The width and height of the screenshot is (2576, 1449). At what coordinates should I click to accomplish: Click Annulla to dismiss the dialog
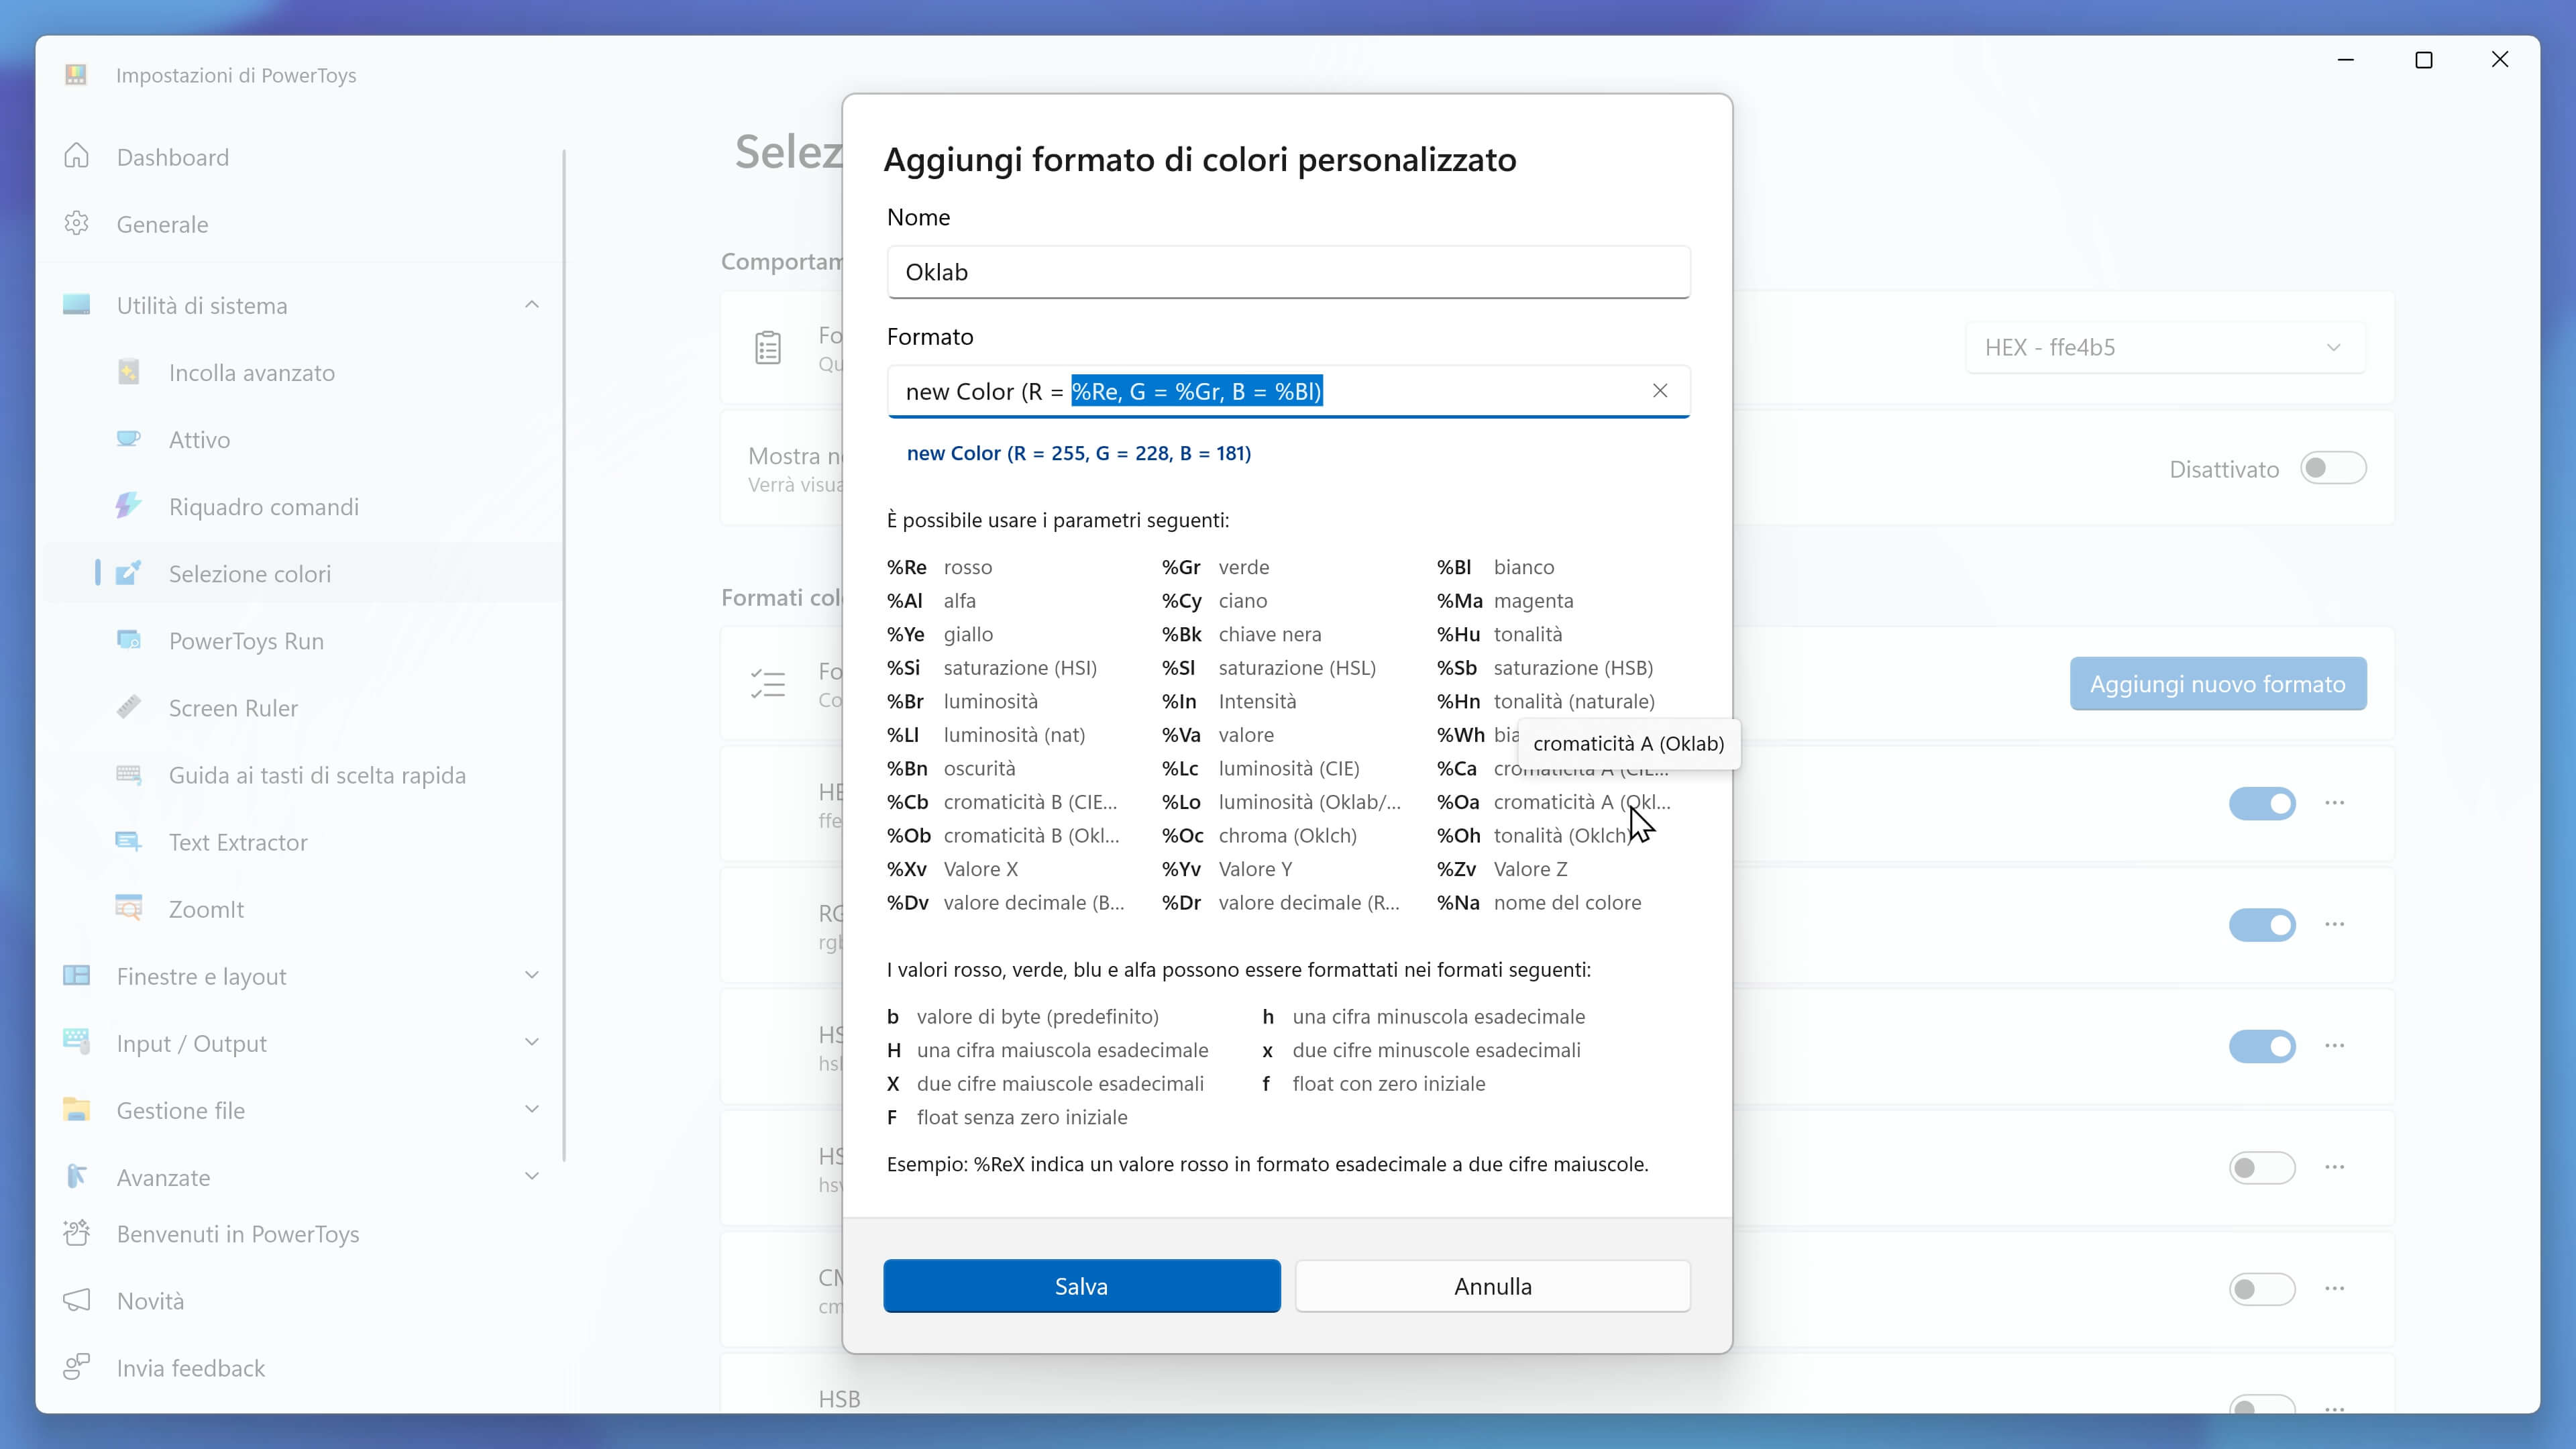click(x=1493, y=1286)
